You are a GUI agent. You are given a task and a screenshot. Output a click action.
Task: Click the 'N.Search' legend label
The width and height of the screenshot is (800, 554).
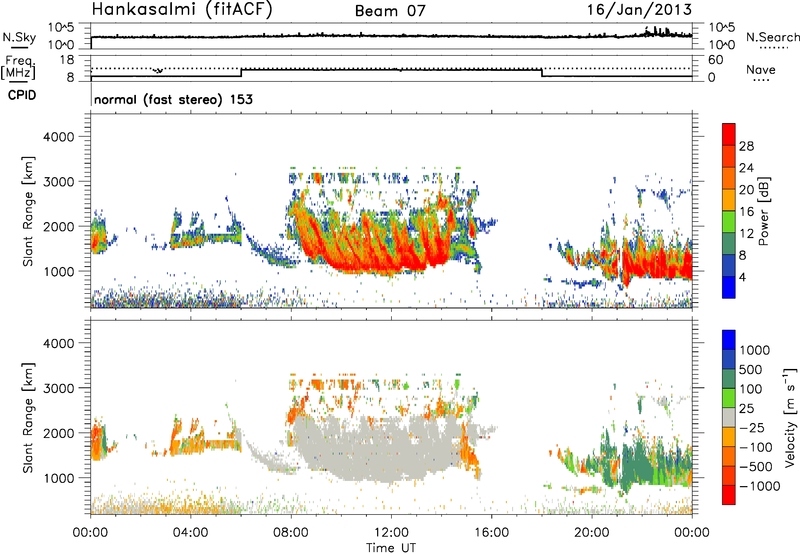tap(772, 37)
